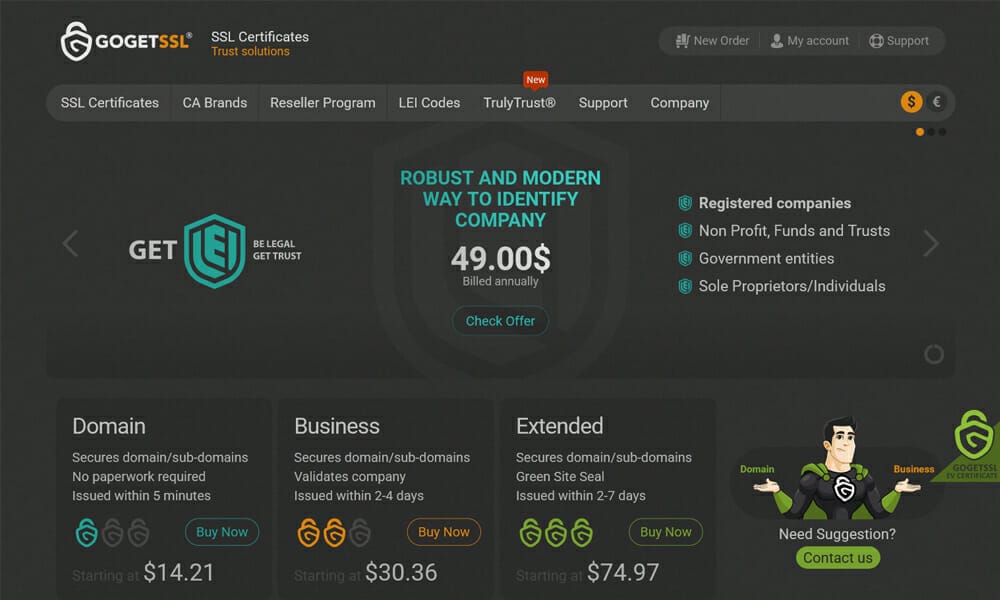The width and height of the screenshot is (1000, 600).
Task: Click Robust and Modern Way headline
Action: click(501, 199)
